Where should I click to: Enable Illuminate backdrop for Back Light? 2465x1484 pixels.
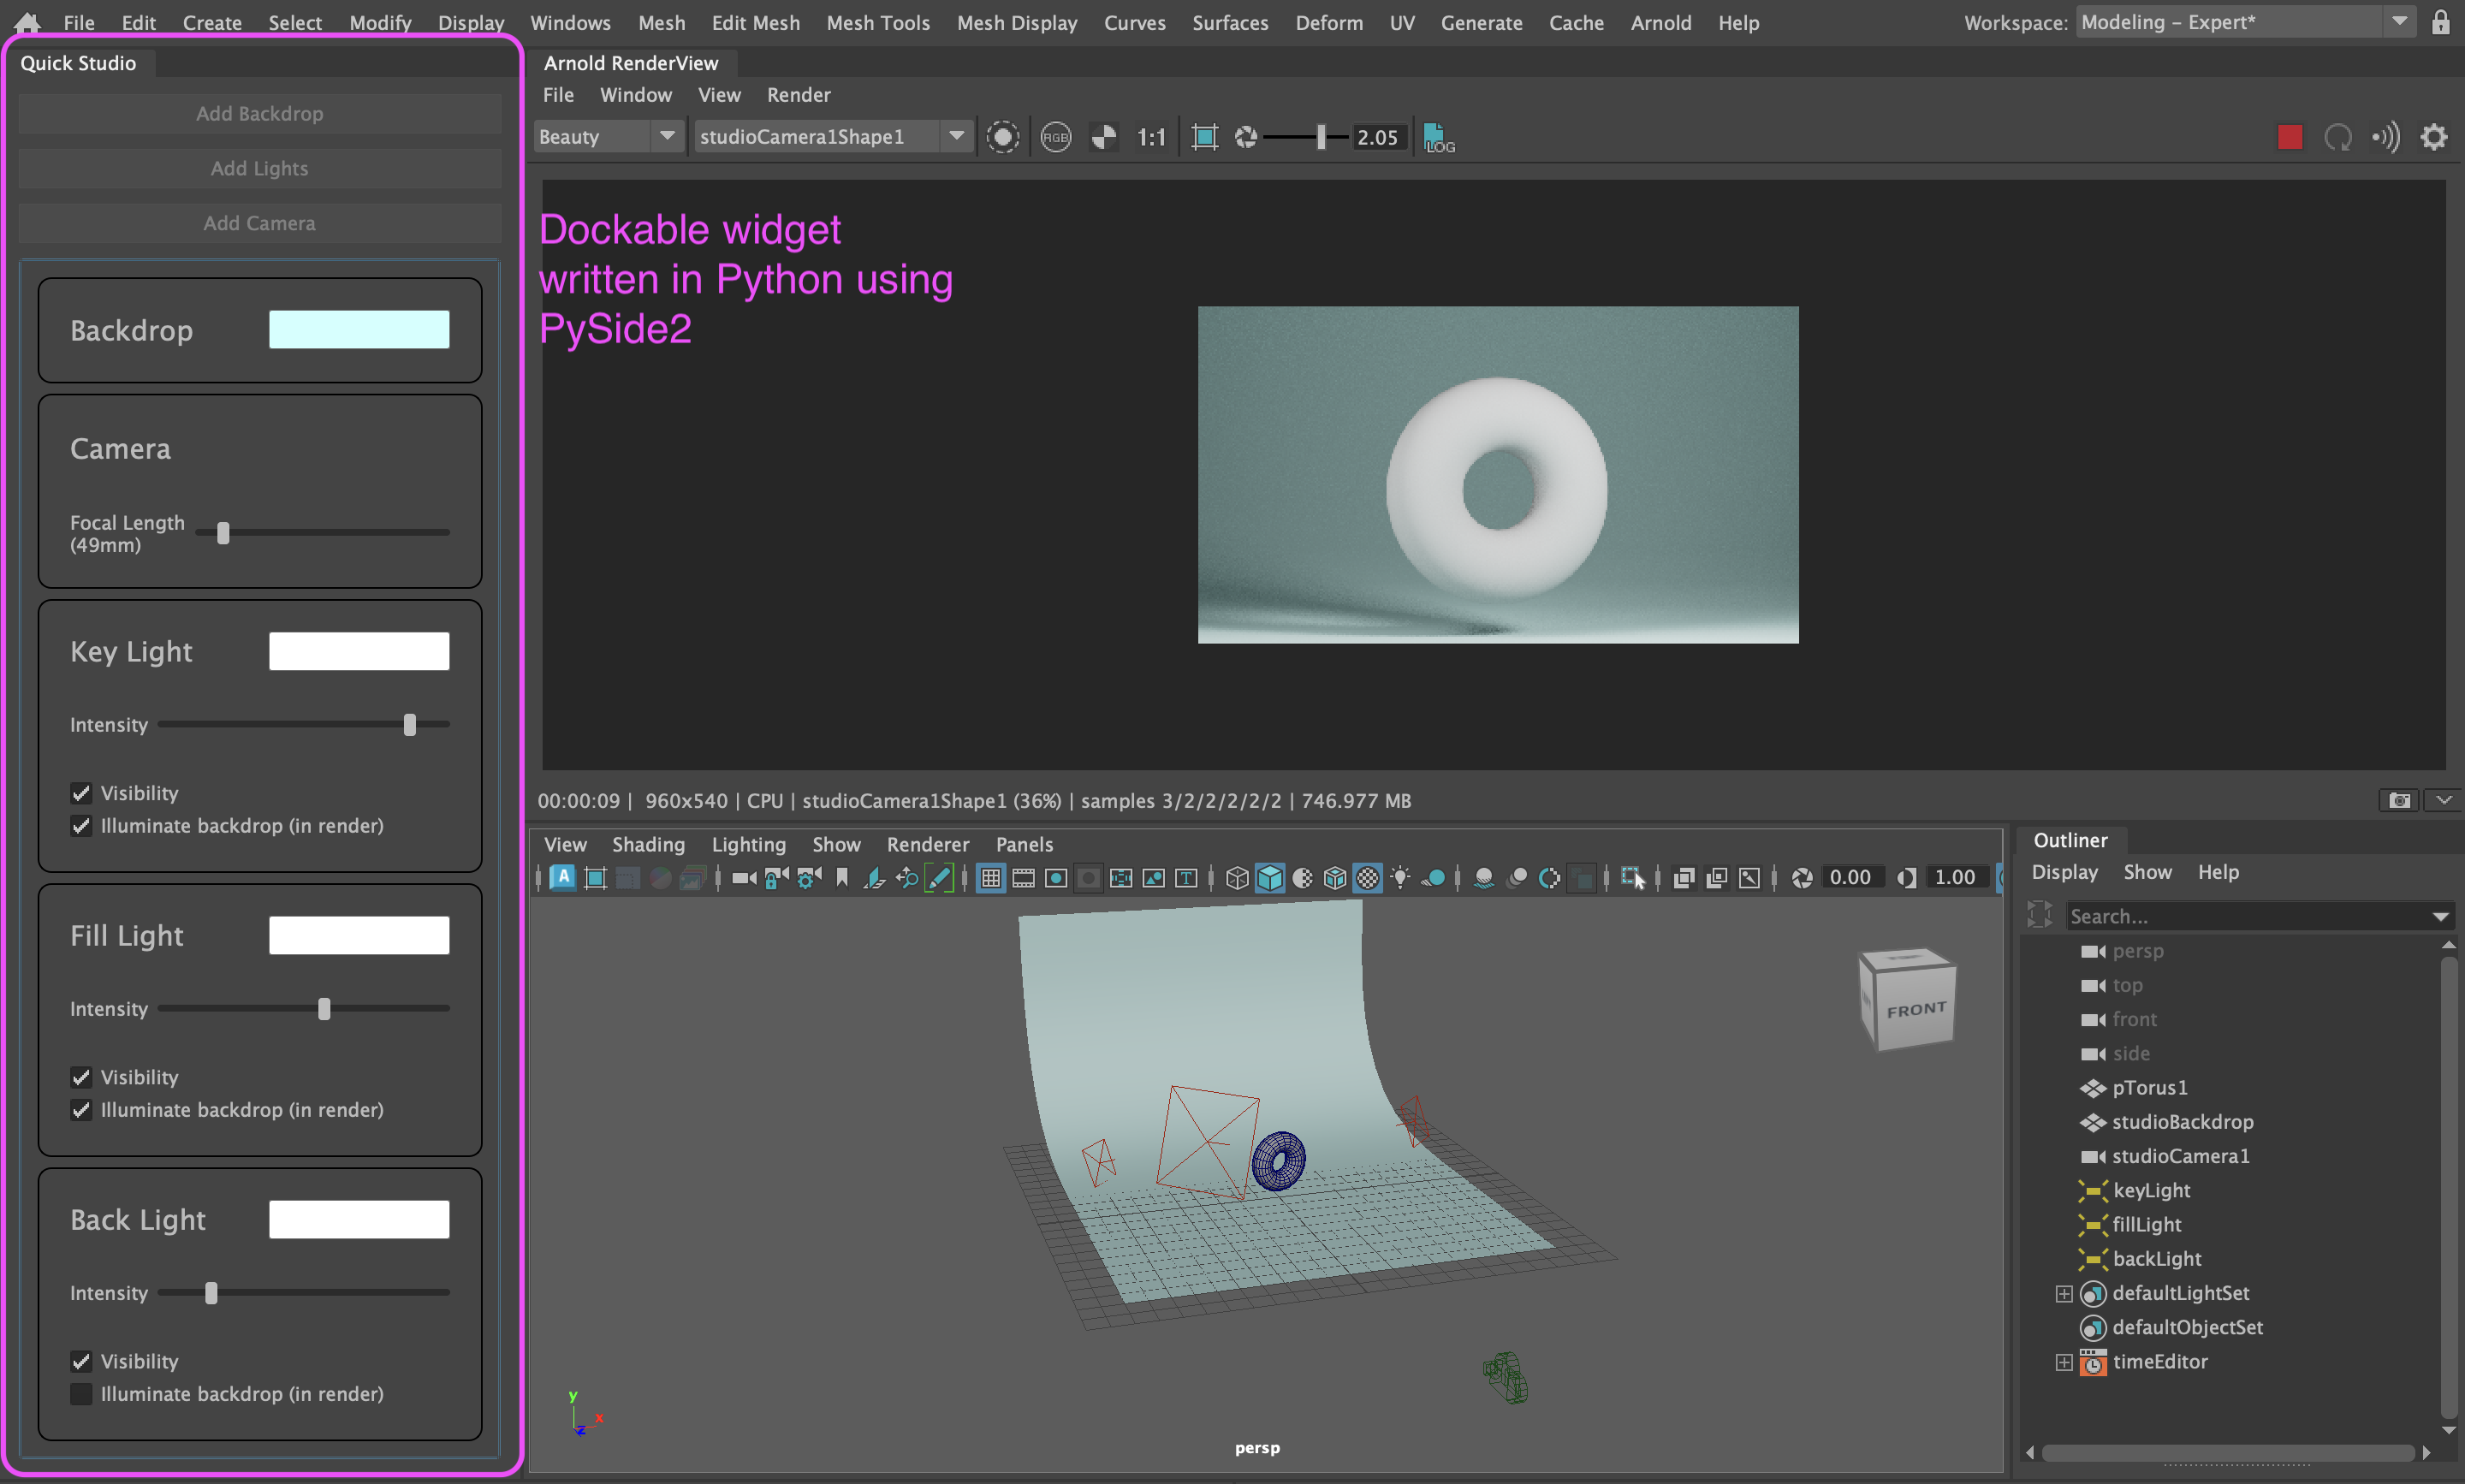(81, 1393)
